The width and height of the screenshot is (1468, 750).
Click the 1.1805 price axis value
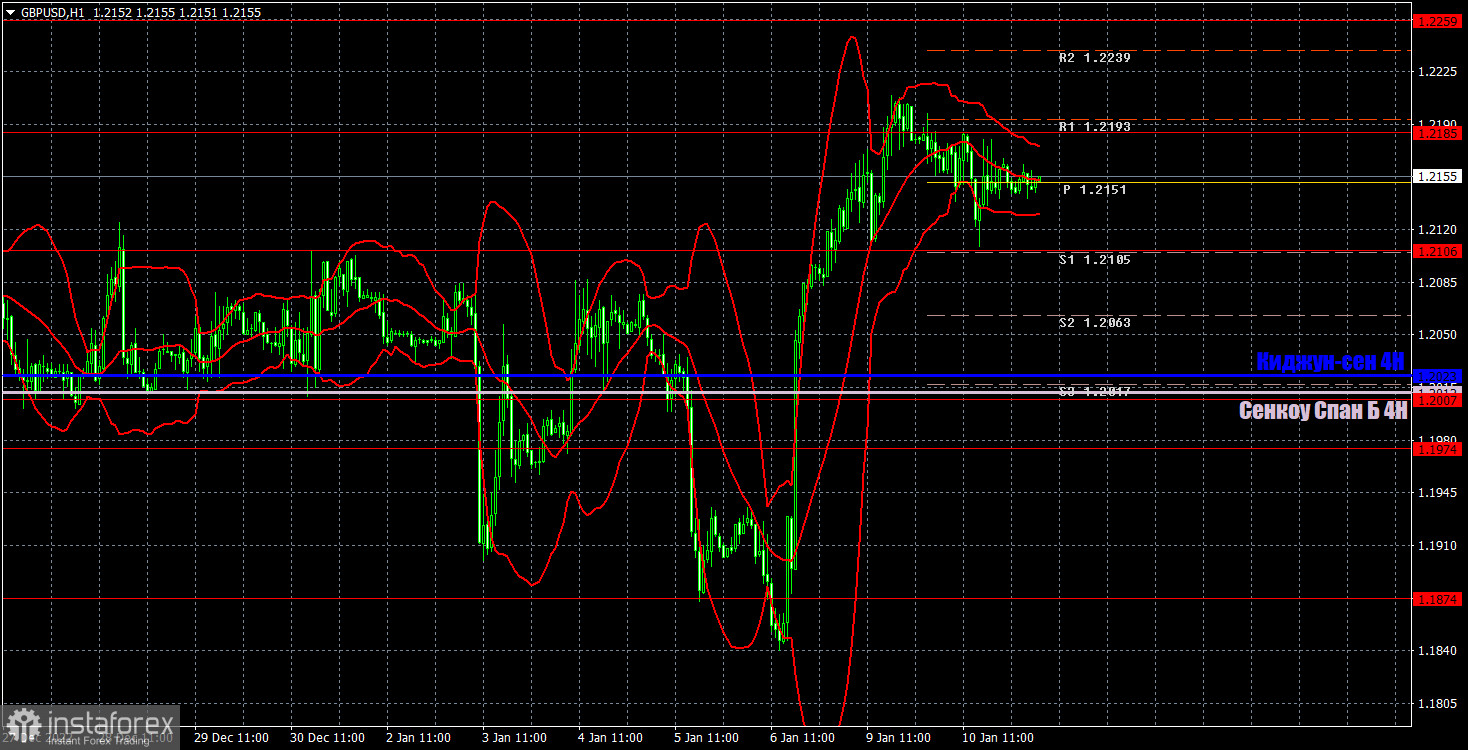click(1437, 704)
